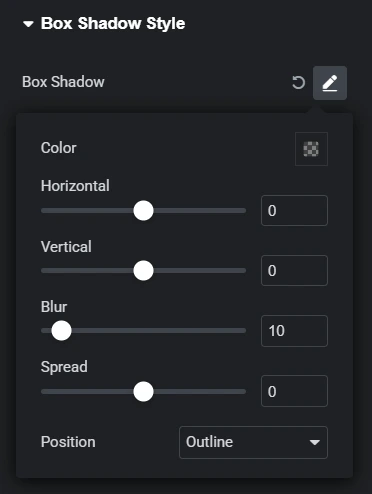Focus the Spread value input
The image size is (372, 494).
(x=294, y=391)
